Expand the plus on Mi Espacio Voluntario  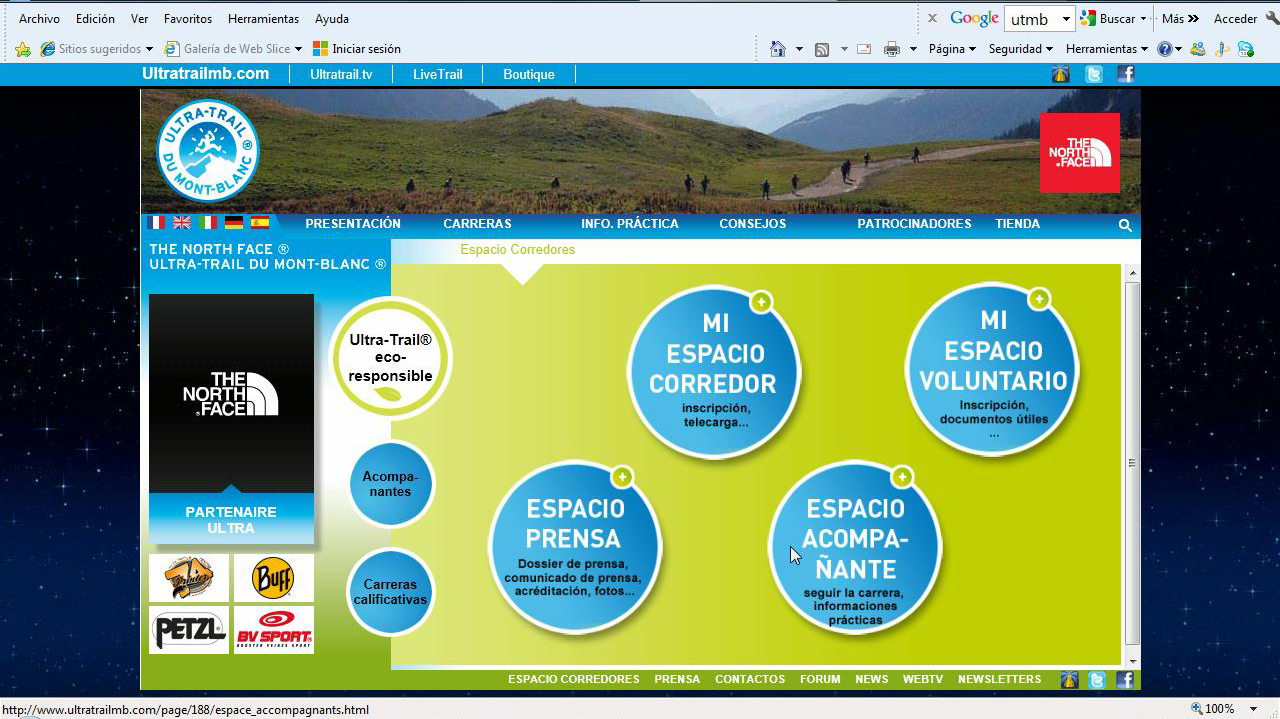click(1039, 299)
